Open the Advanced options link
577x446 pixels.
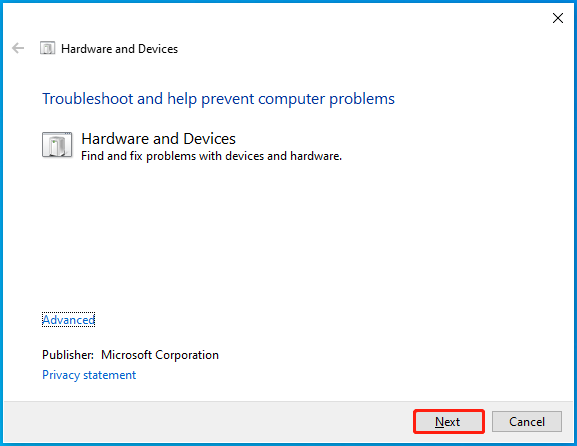68,320
